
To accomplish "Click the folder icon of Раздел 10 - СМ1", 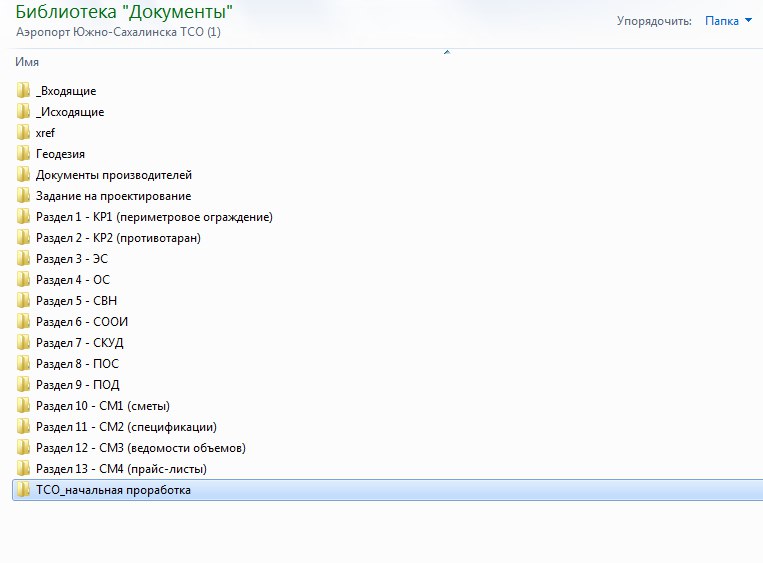I will (23, 405).
